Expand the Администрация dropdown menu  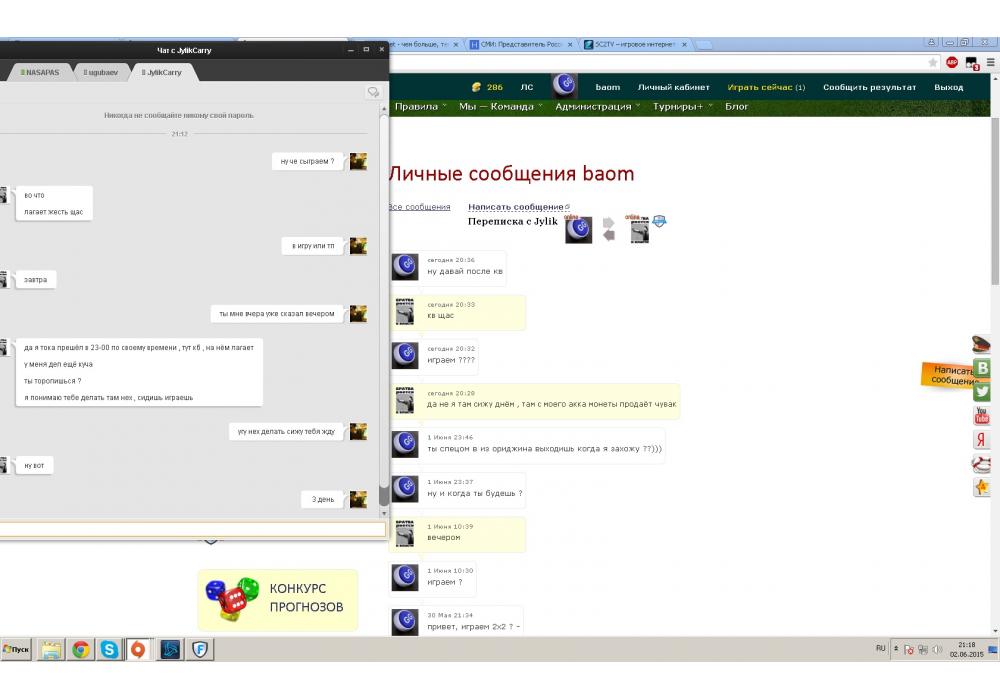[x=597, y=107]
